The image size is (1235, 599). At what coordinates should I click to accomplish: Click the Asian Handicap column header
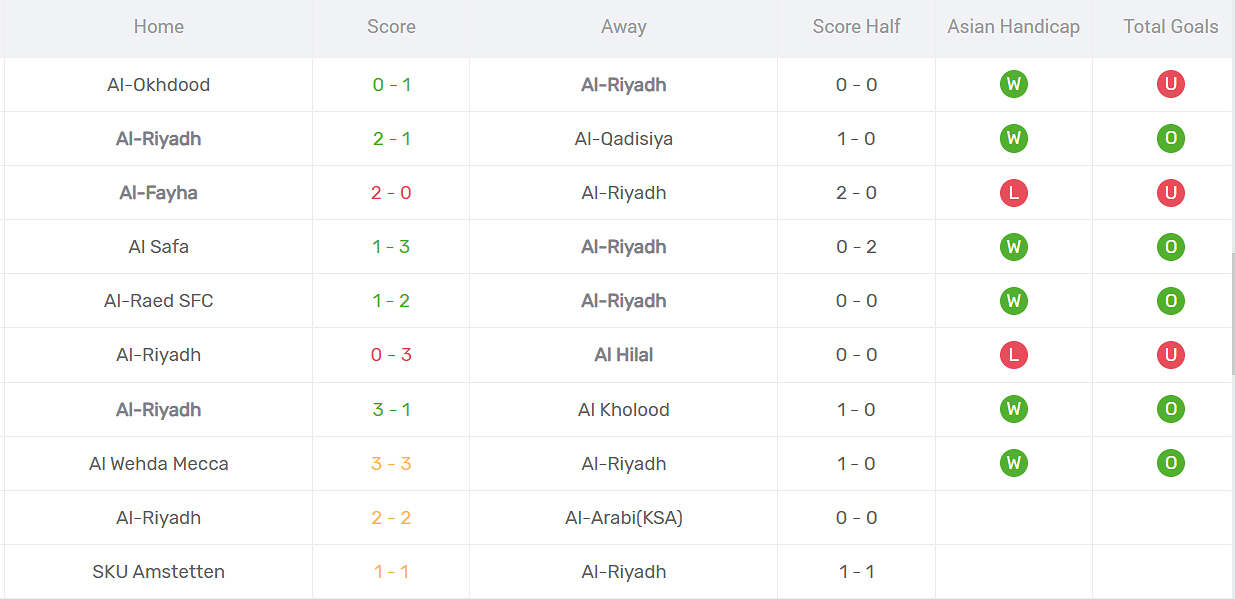(1013, 27)
